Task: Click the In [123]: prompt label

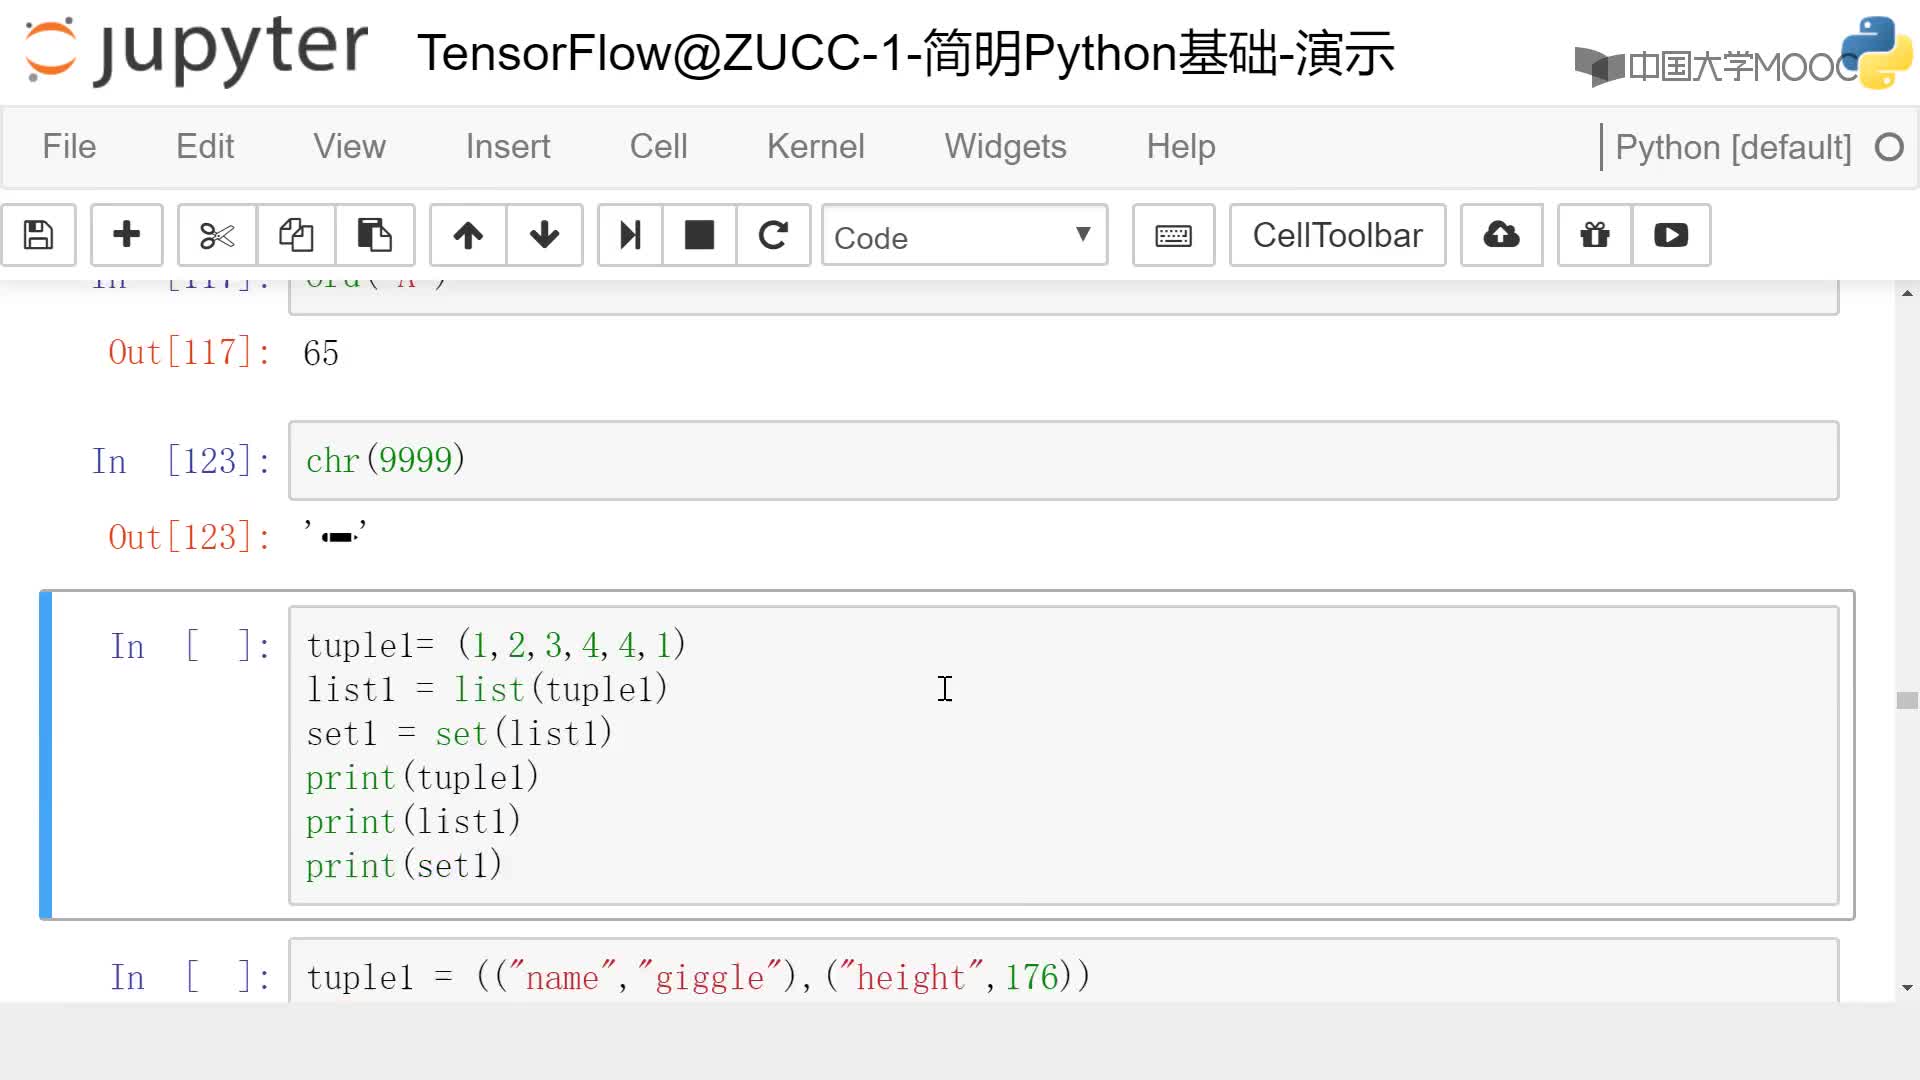Action: click(181, 461)
